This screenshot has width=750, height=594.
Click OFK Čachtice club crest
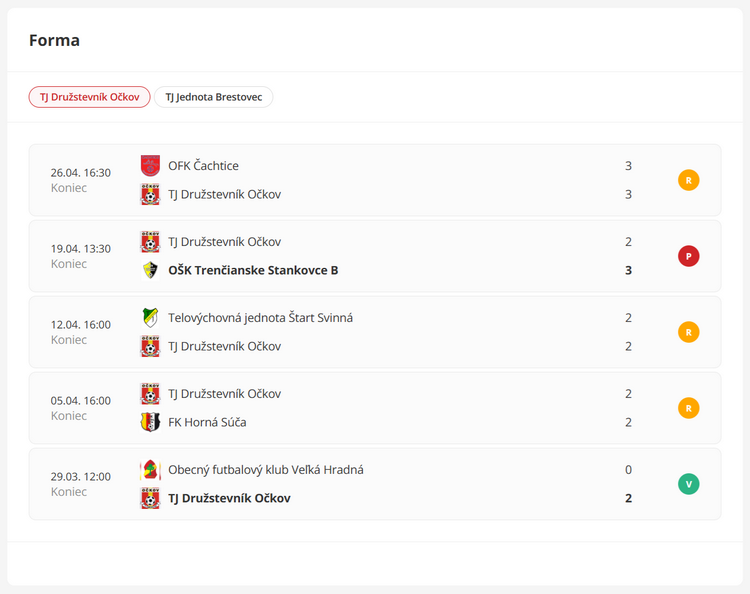(150, 165)
